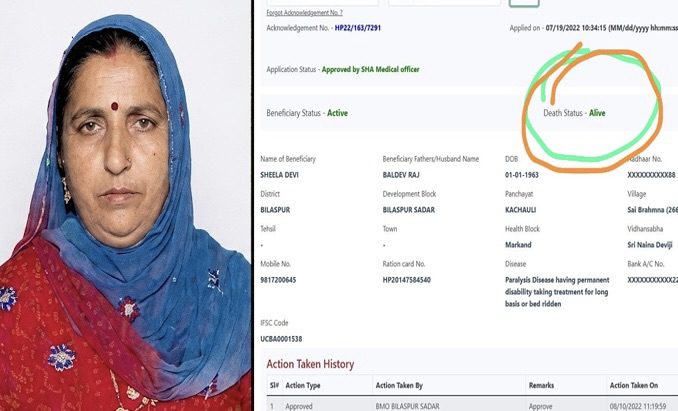The image size is (678, 411).
Task: Click husband name BALDEV RAJ
Action: pos(401,175)
